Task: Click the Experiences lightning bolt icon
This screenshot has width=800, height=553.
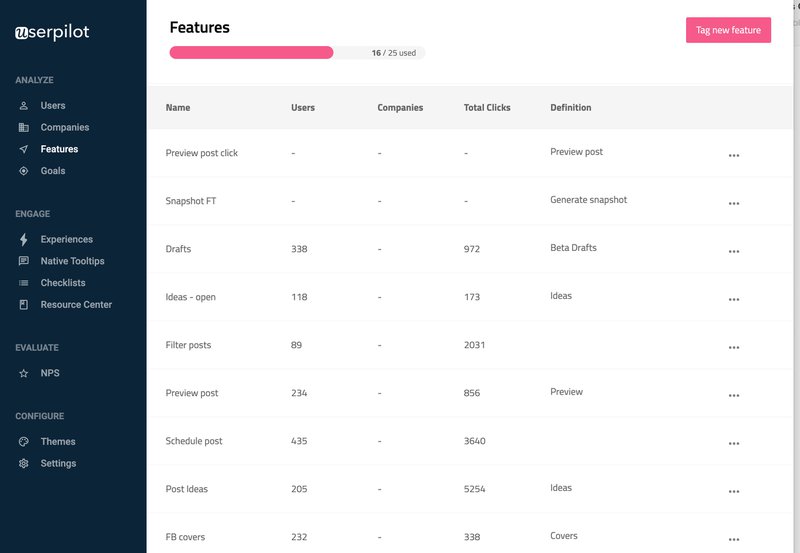Action: click(24, 240)
